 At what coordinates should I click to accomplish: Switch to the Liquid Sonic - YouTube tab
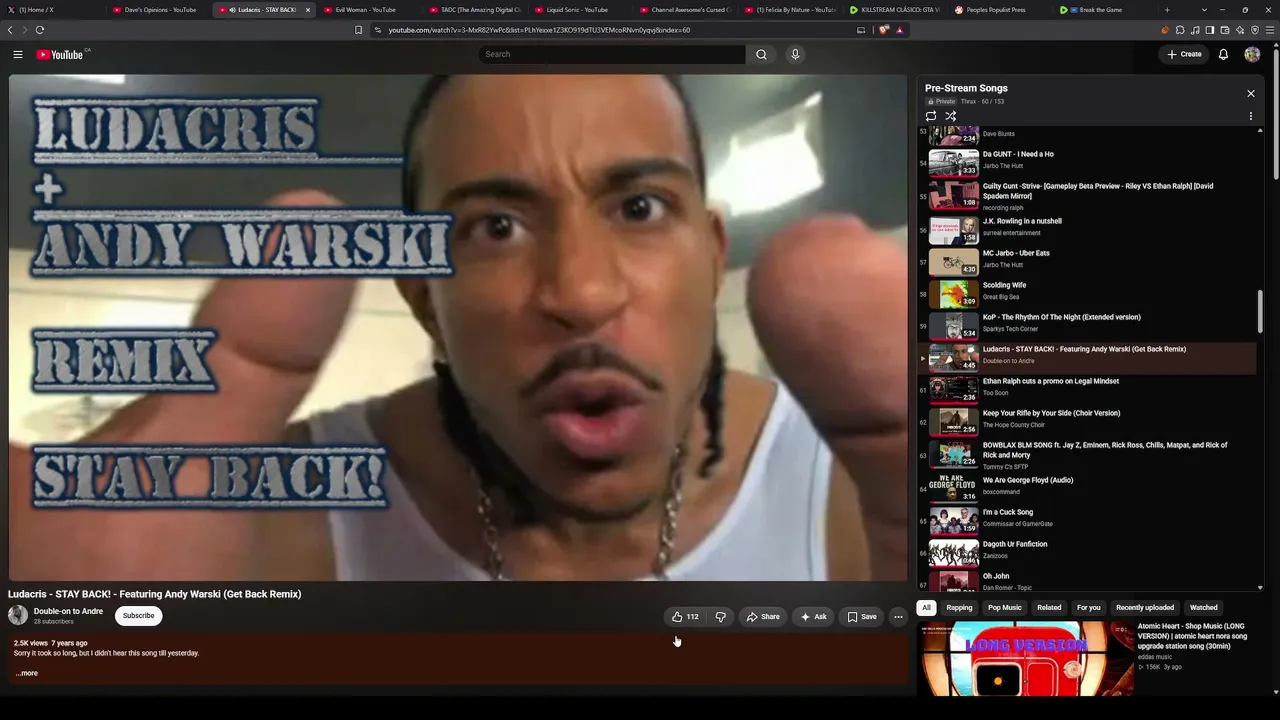click(577, 10)
